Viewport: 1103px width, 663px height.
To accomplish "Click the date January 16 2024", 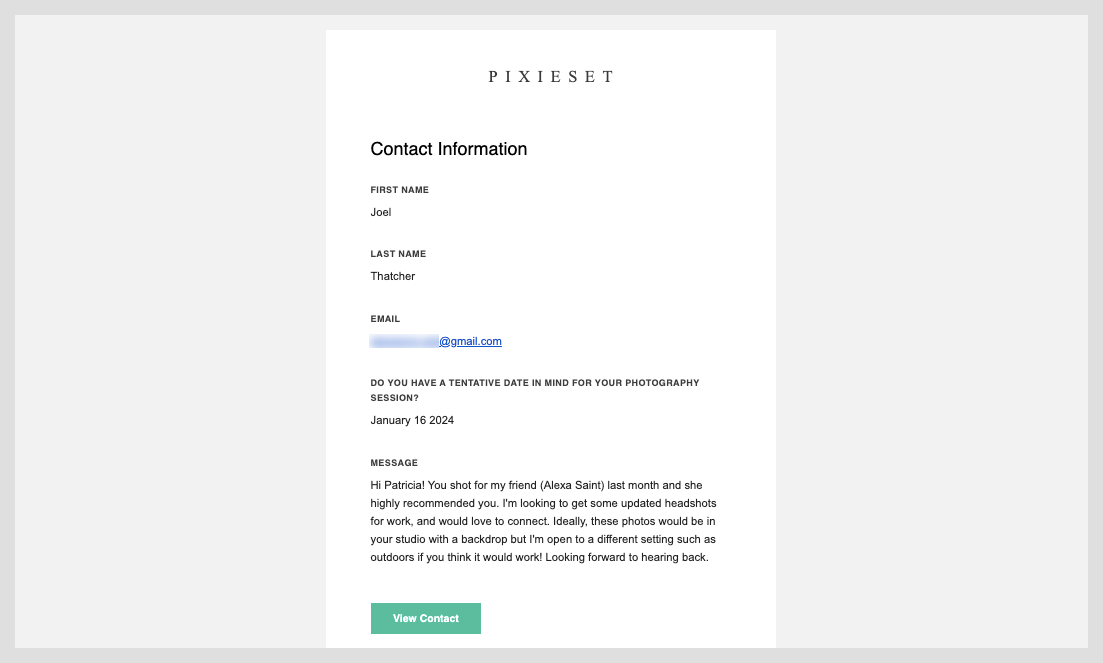I will click(412, 420).
